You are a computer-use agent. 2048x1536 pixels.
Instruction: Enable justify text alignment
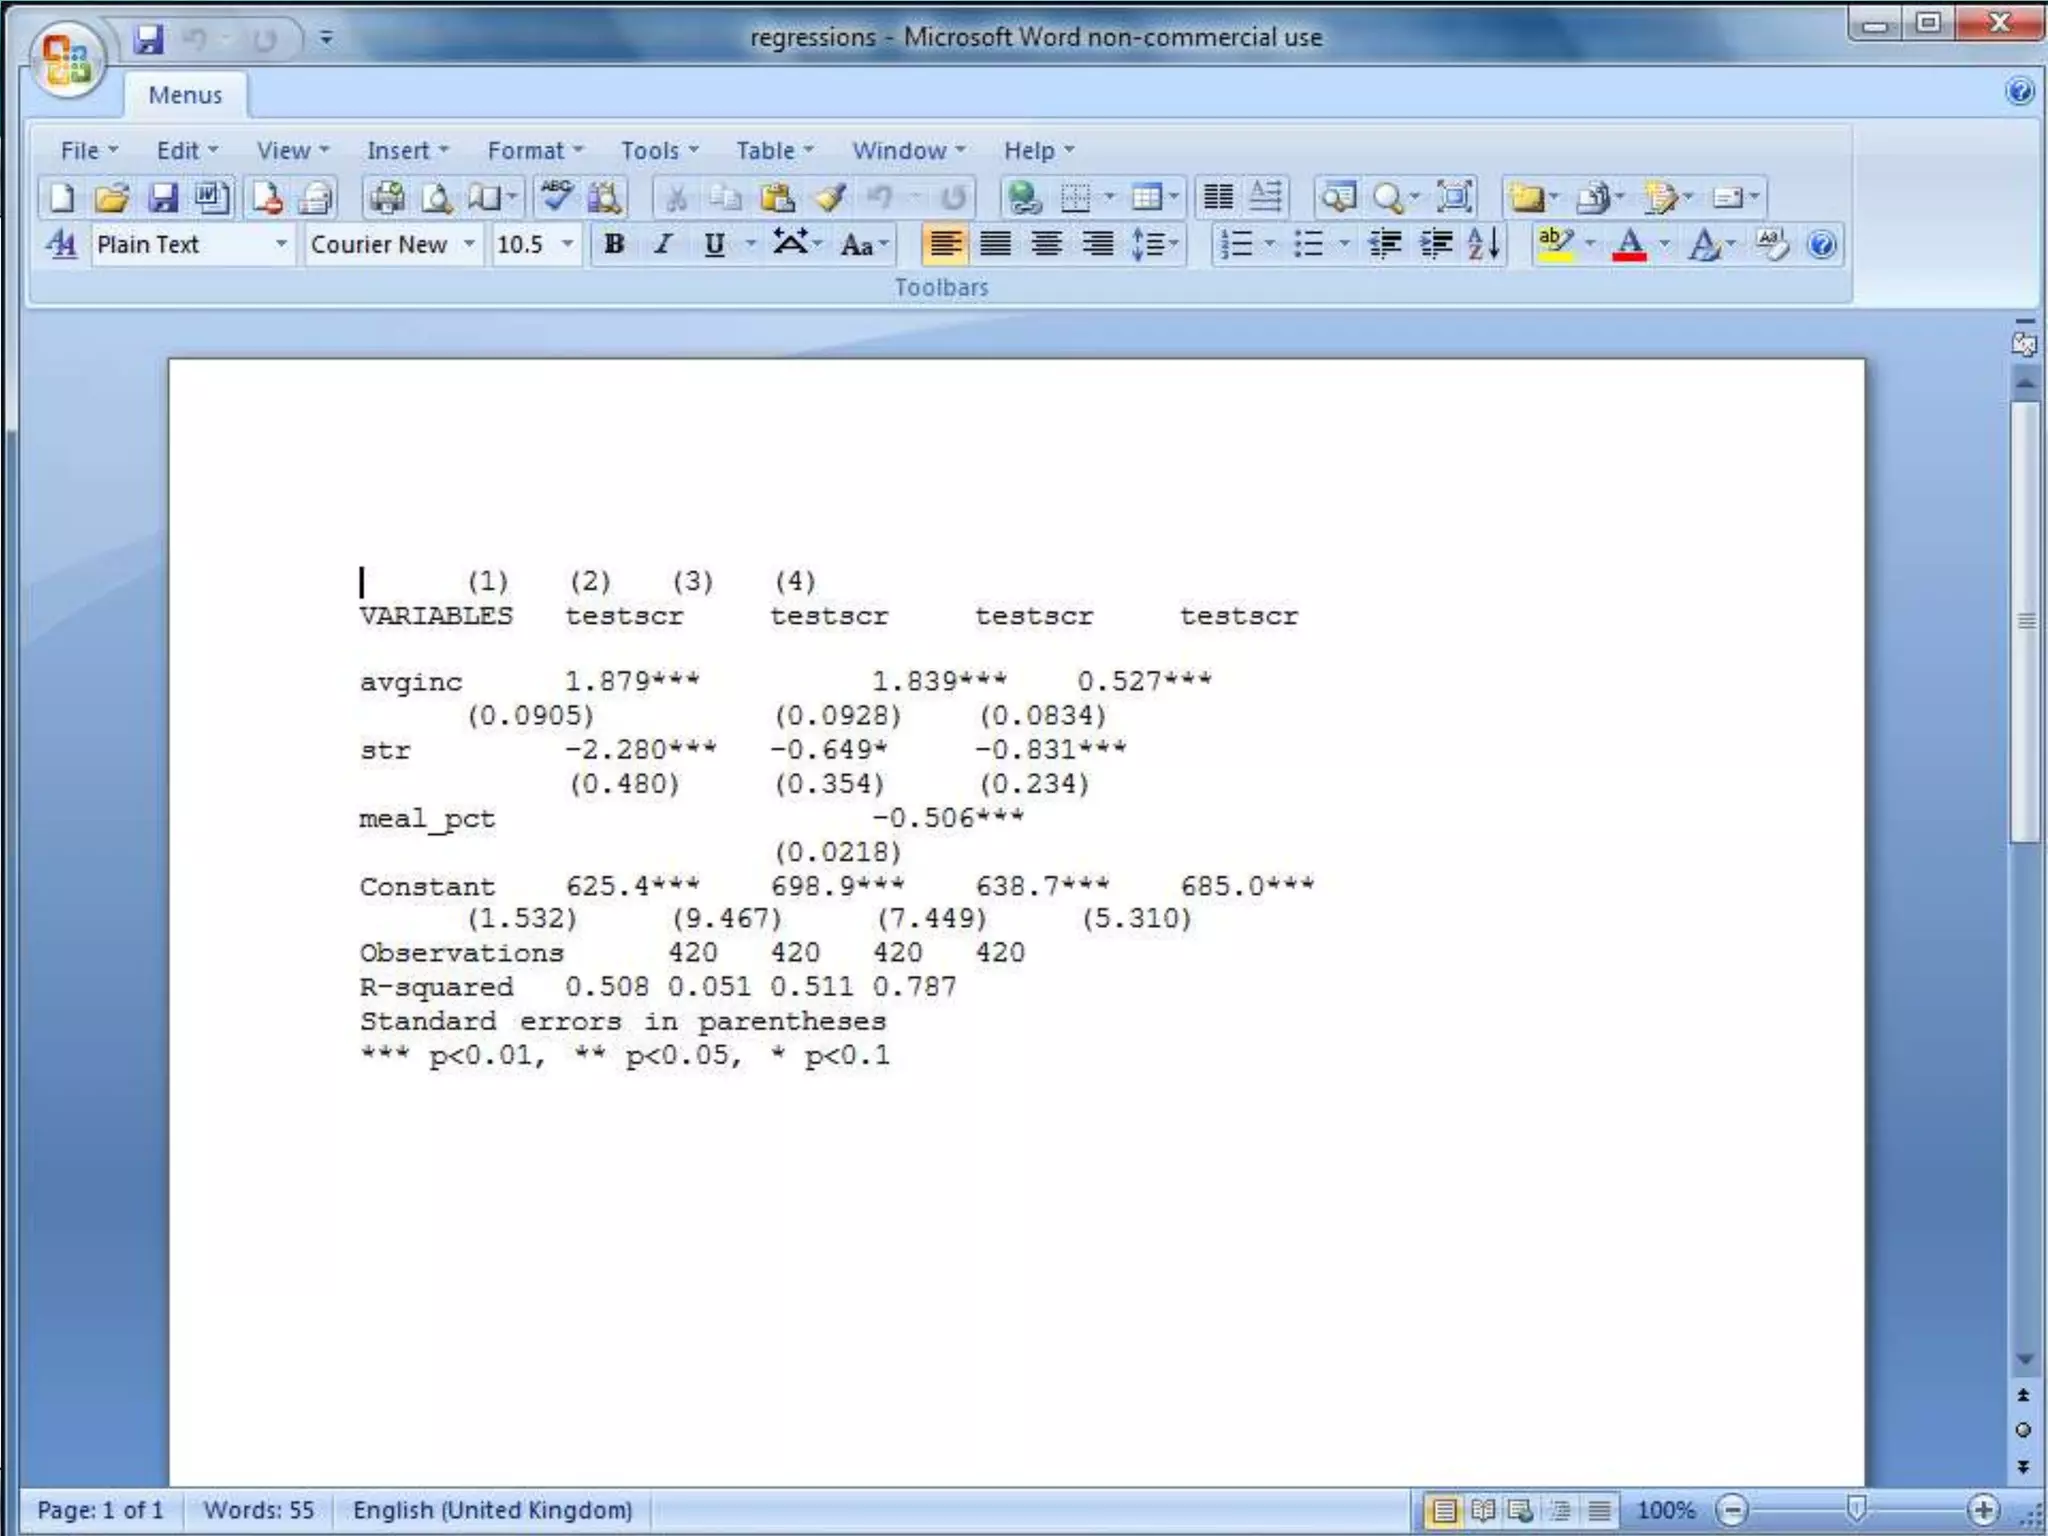995,244
